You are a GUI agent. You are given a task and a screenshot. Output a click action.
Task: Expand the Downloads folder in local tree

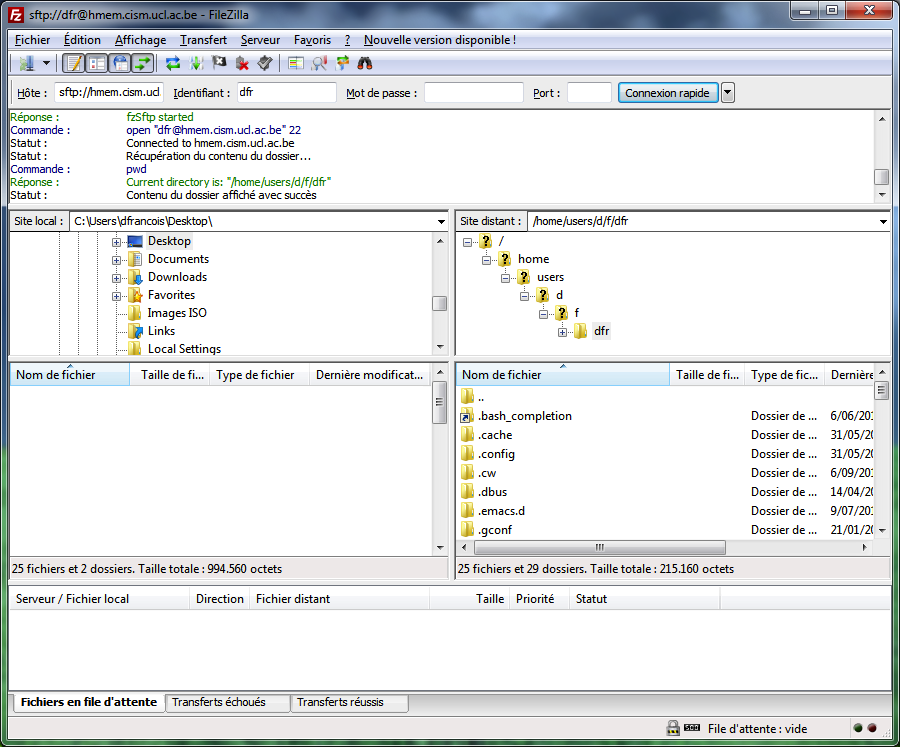(x=117, y=278)
